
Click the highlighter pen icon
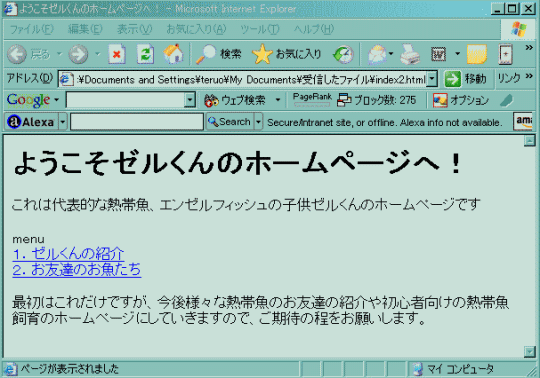506,100
